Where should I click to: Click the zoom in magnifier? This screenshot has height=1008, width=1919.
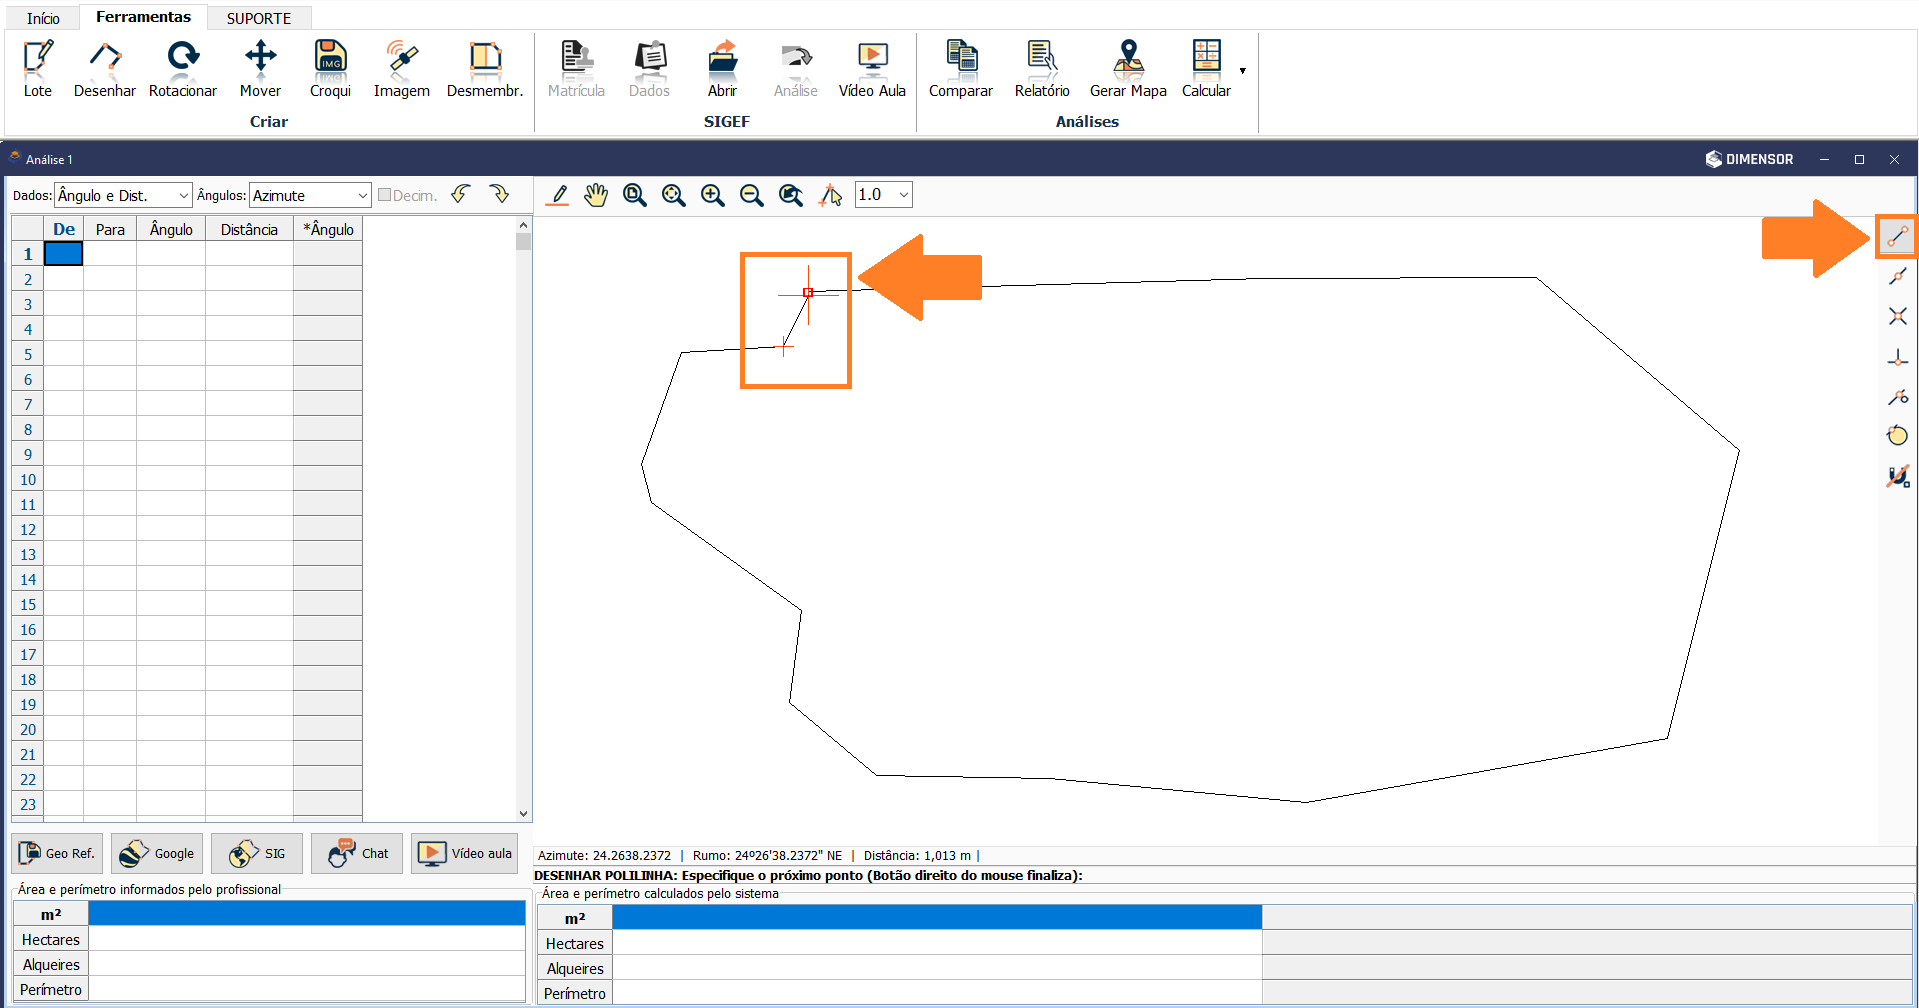712,195
